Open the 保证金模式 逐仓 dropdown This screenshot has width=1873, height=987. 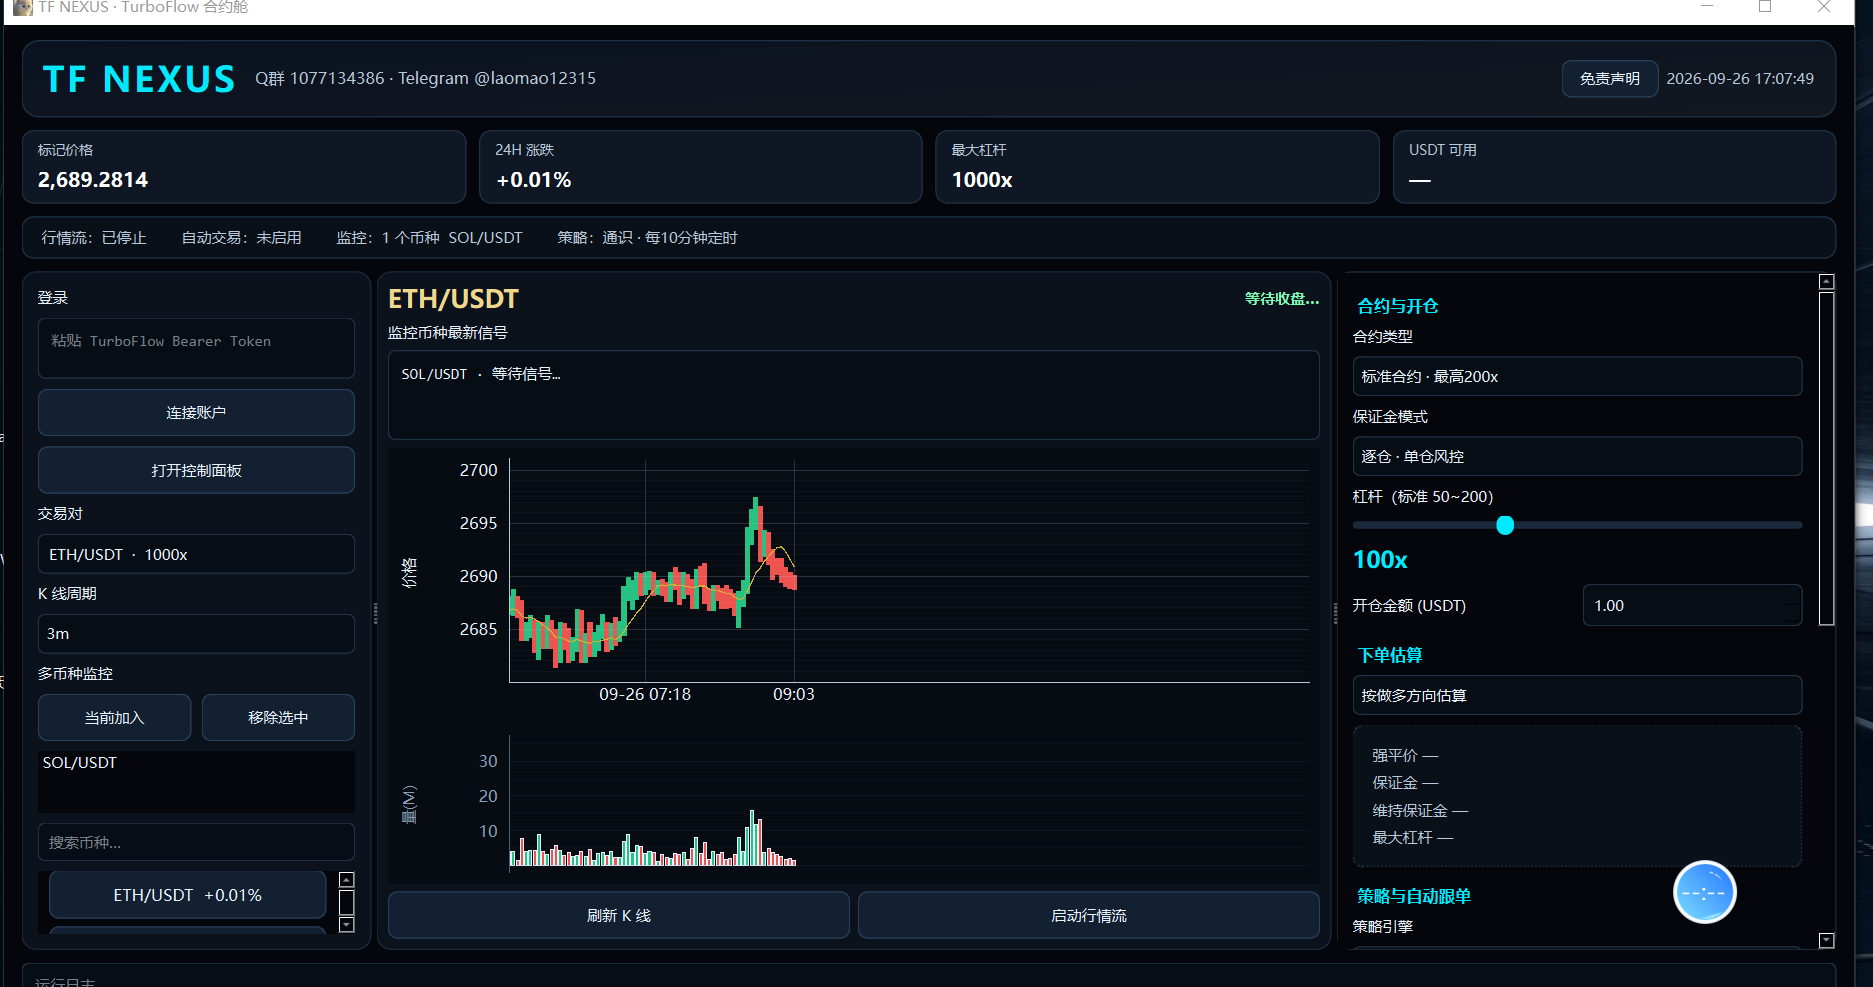(1577, 456)
